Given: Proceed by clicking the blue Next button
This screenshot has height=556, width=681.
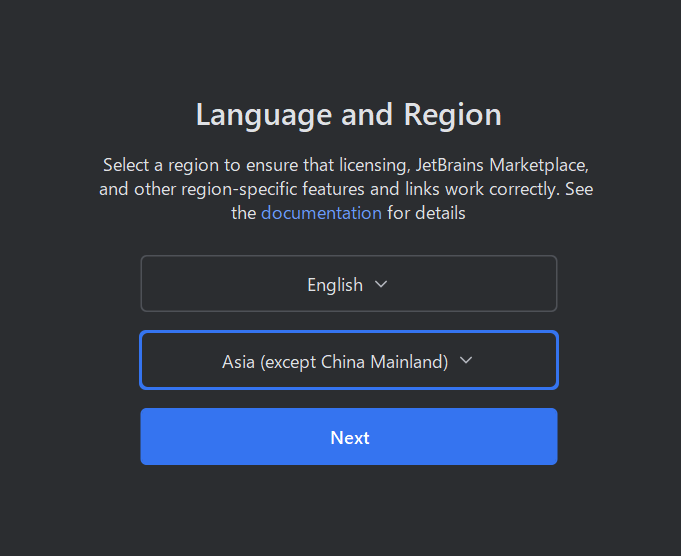Looking at the screenshot, I should 349,437.
